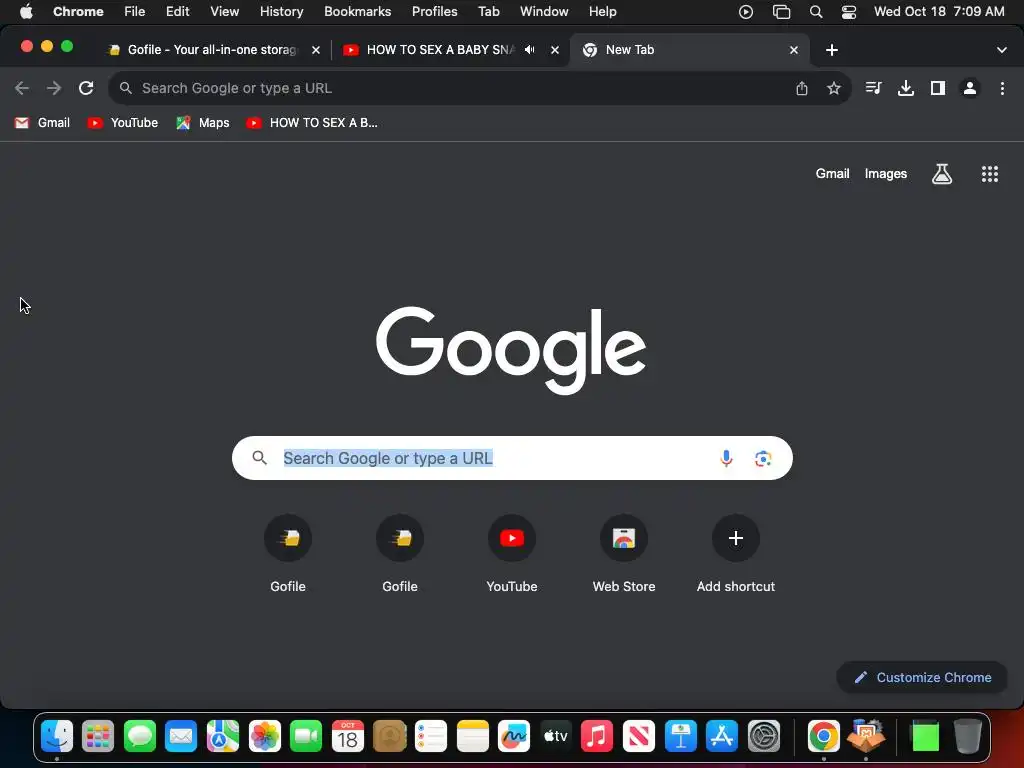The width and height of the screenshot is (1024, 768).
Task: Open a new tab with plus button
Action: pos(832,50)
